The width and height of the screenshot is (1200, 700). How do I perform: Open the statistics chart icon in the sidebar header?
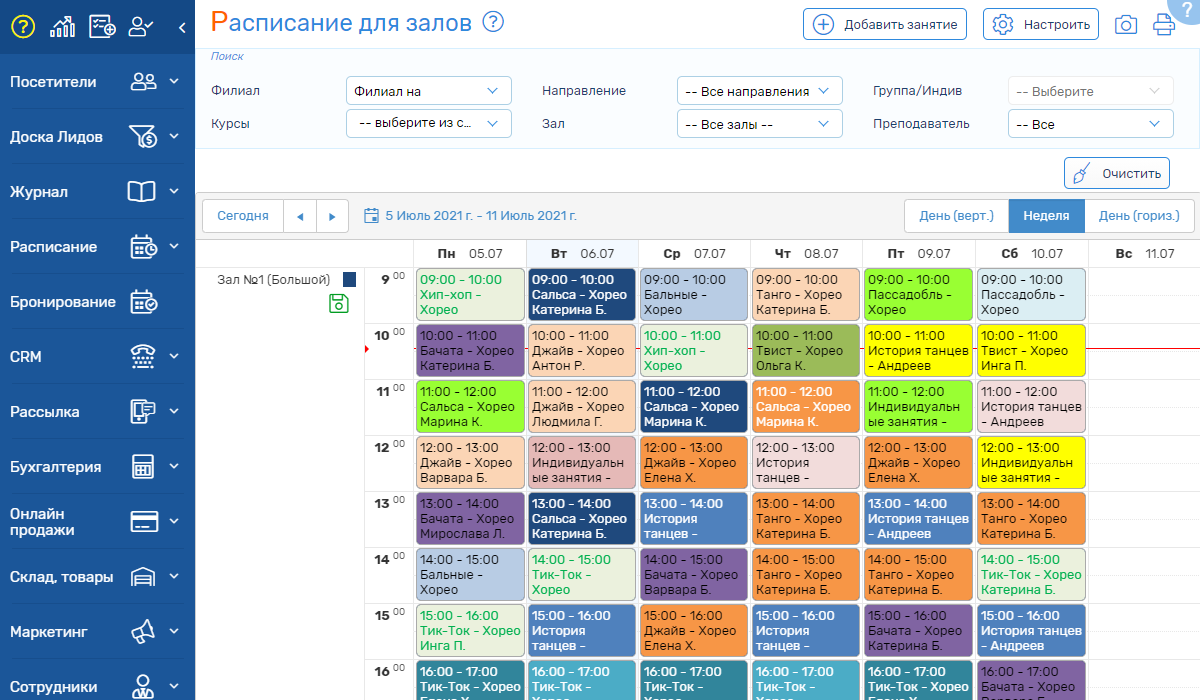click(63, 27)
